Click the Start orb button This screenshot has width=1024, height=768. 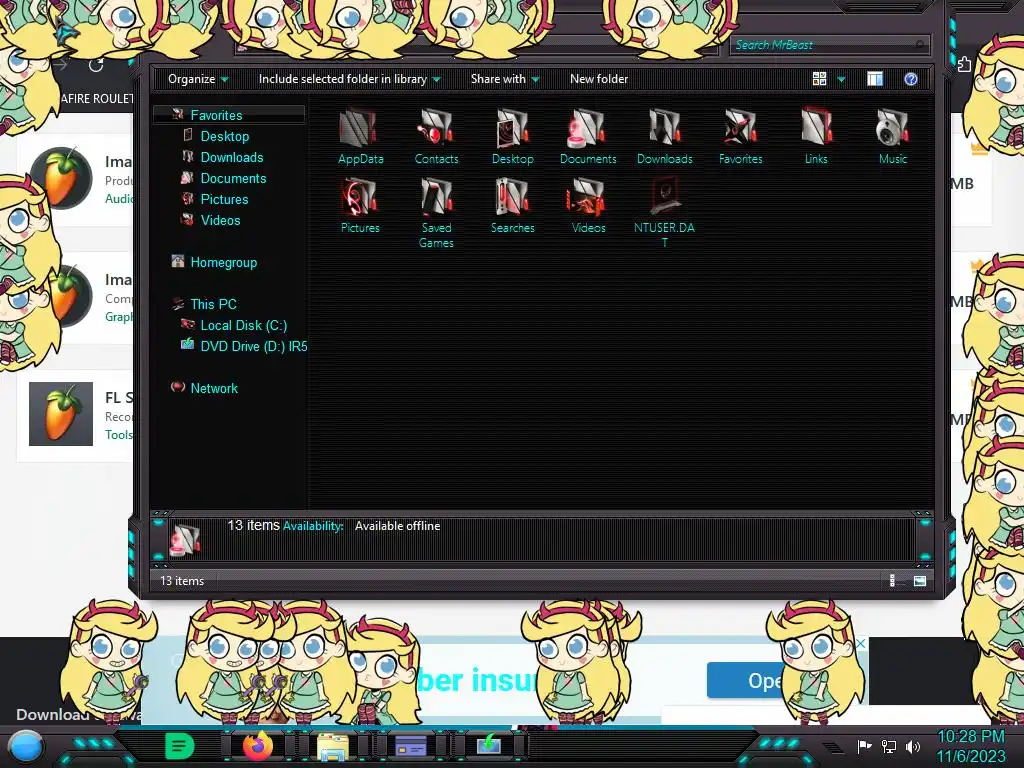pyautogui.click(x=25, y=747)
